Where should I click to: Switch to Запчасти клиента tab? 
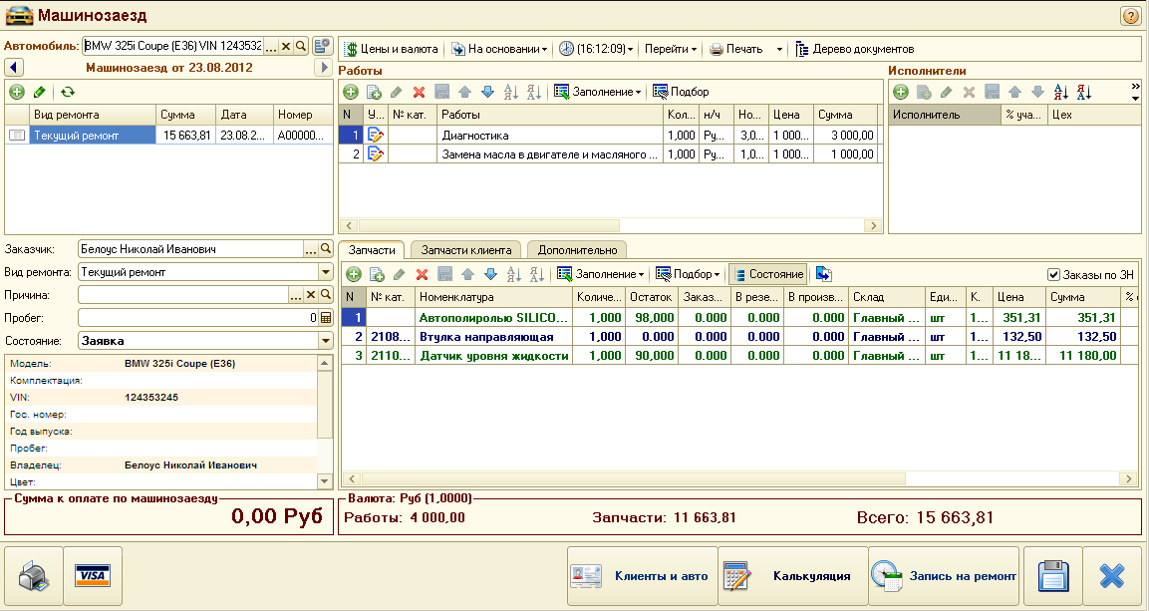pos(465,250)
